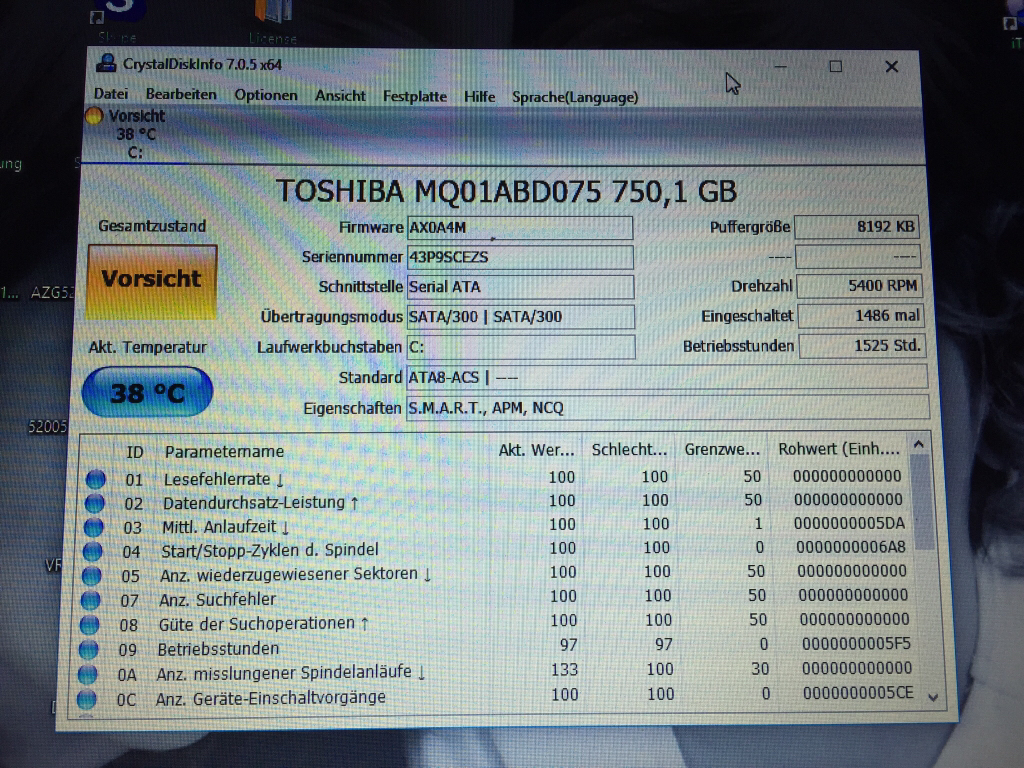Click the Akt. Wer... column header
Viewport: 1024px width, 768px height.
pyautogui.click(x=536, y=451)
